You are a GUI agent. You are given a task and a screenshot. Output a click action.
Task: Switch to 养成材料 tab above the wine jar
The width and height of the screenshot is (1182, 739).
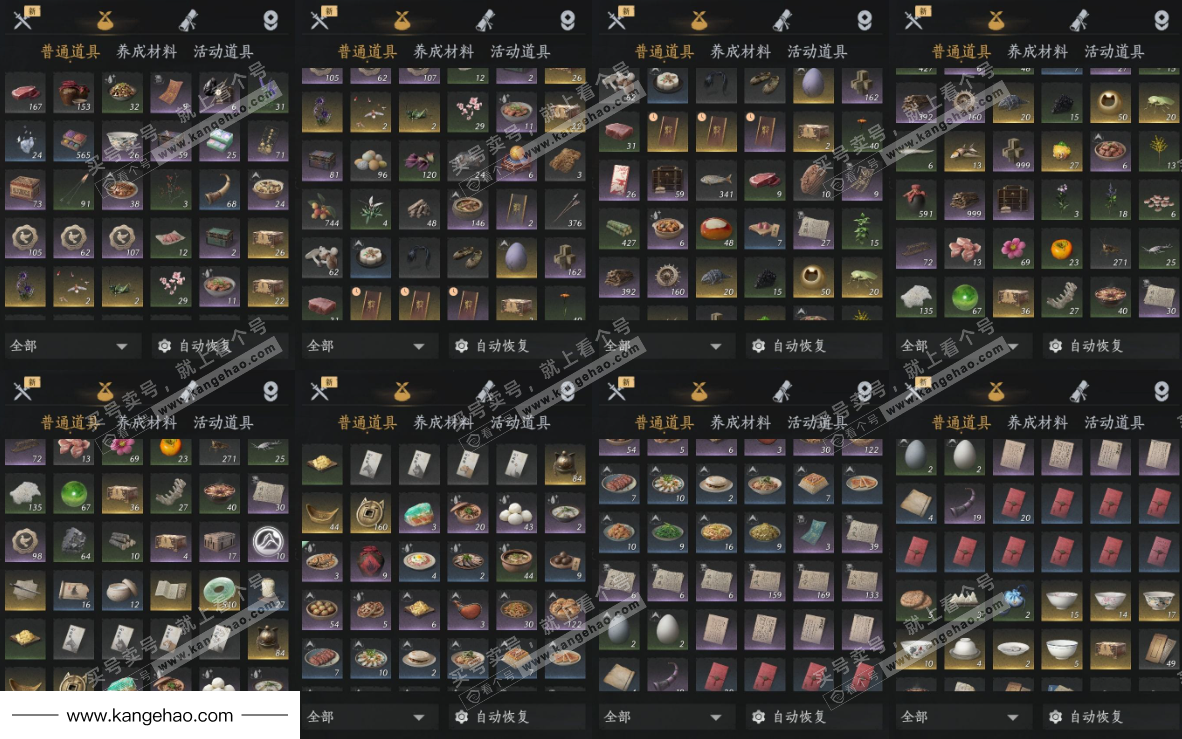[x=146, y=51]
